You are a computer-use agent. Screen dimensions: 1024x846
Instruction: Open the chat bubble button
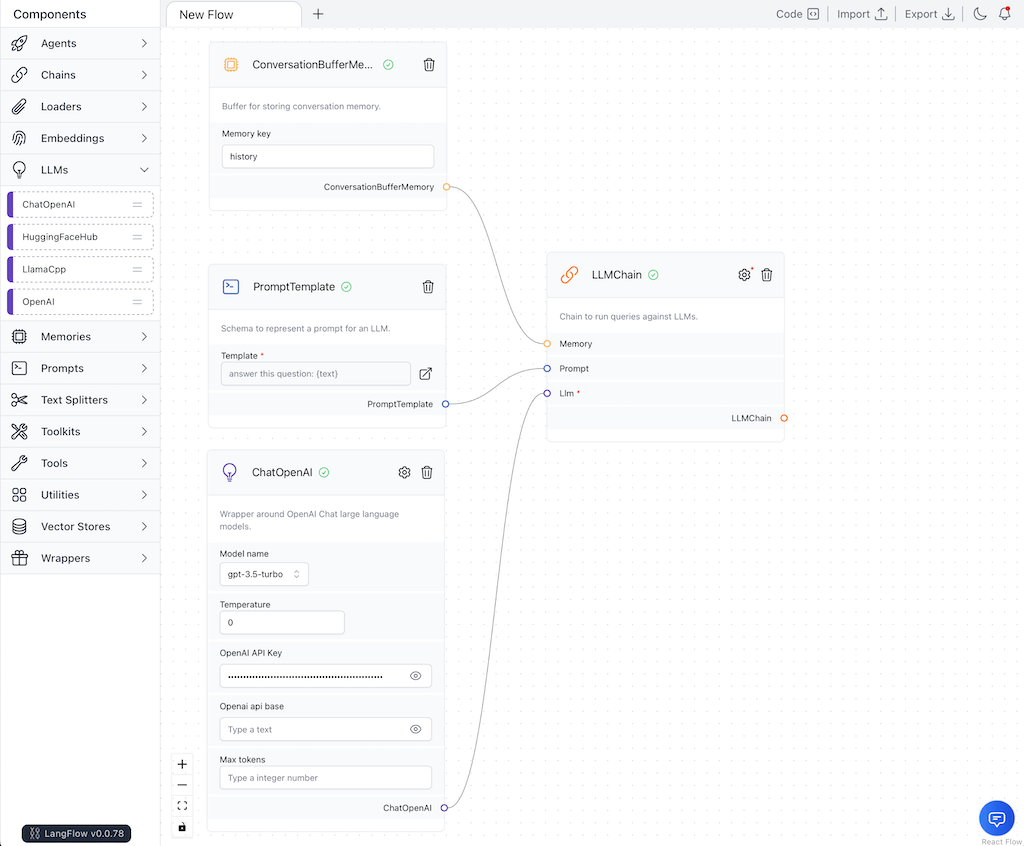(996, 818)
